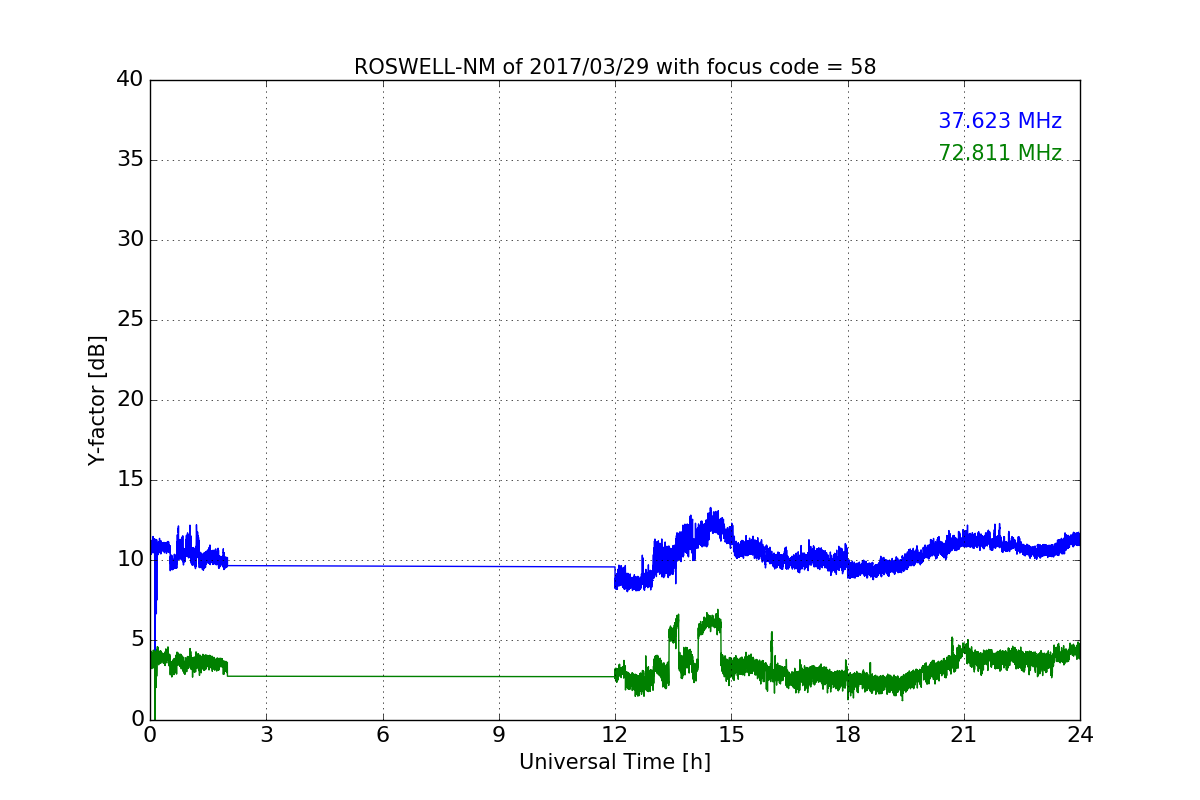Select the green 72.811 MHz legend label
The width and height of the screenshot is (1200, 800).
click(x=1000, y=153)
